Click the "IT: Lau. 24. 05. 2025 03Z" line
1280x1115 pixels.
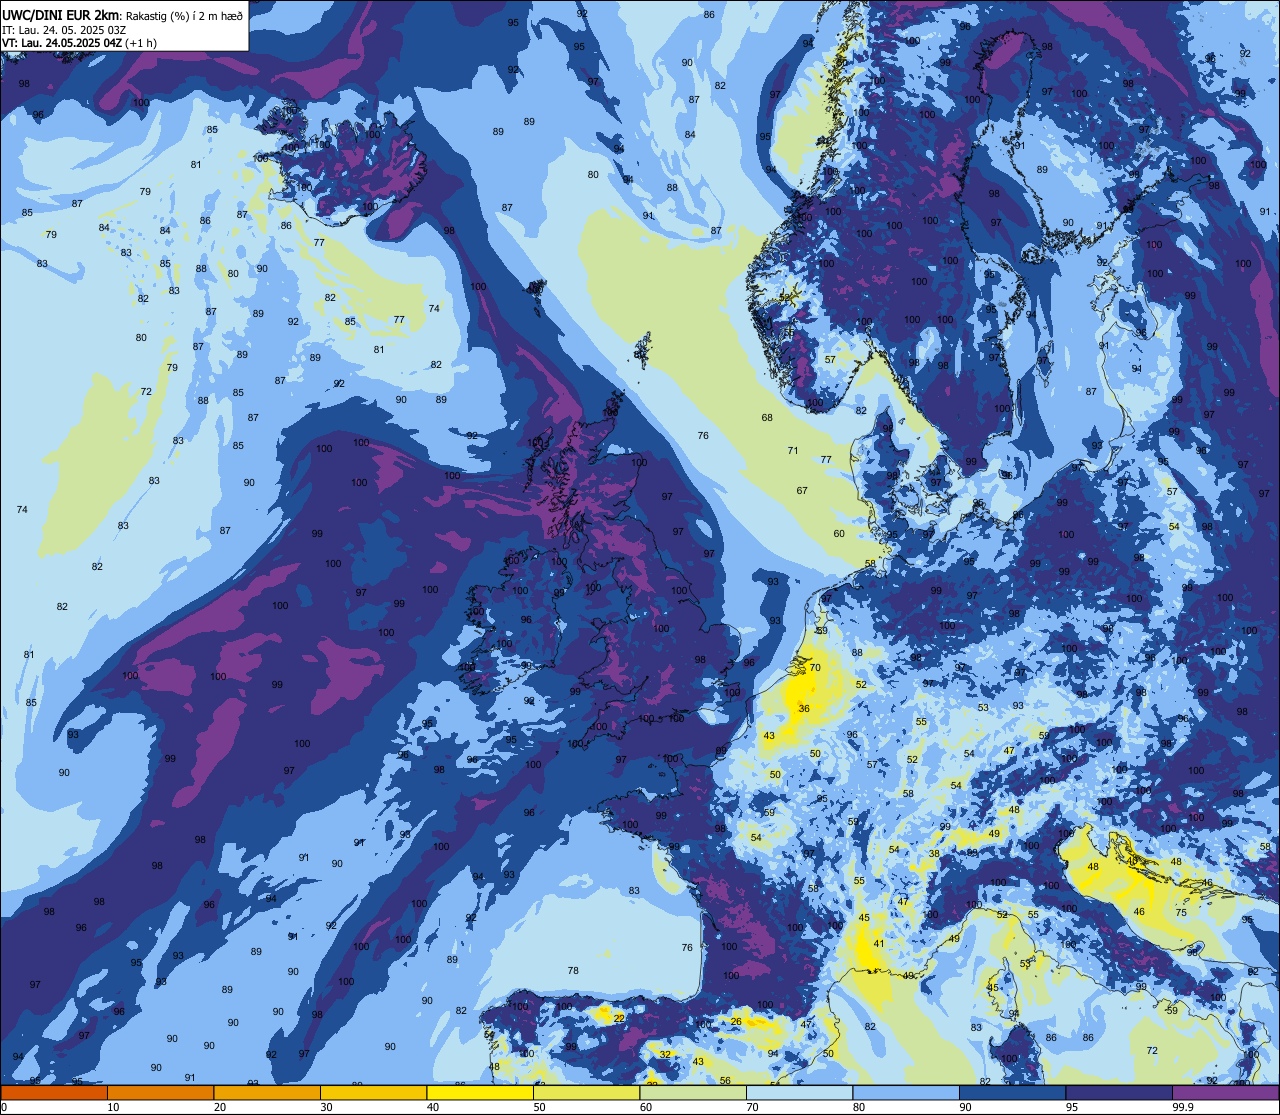[63, 30]
